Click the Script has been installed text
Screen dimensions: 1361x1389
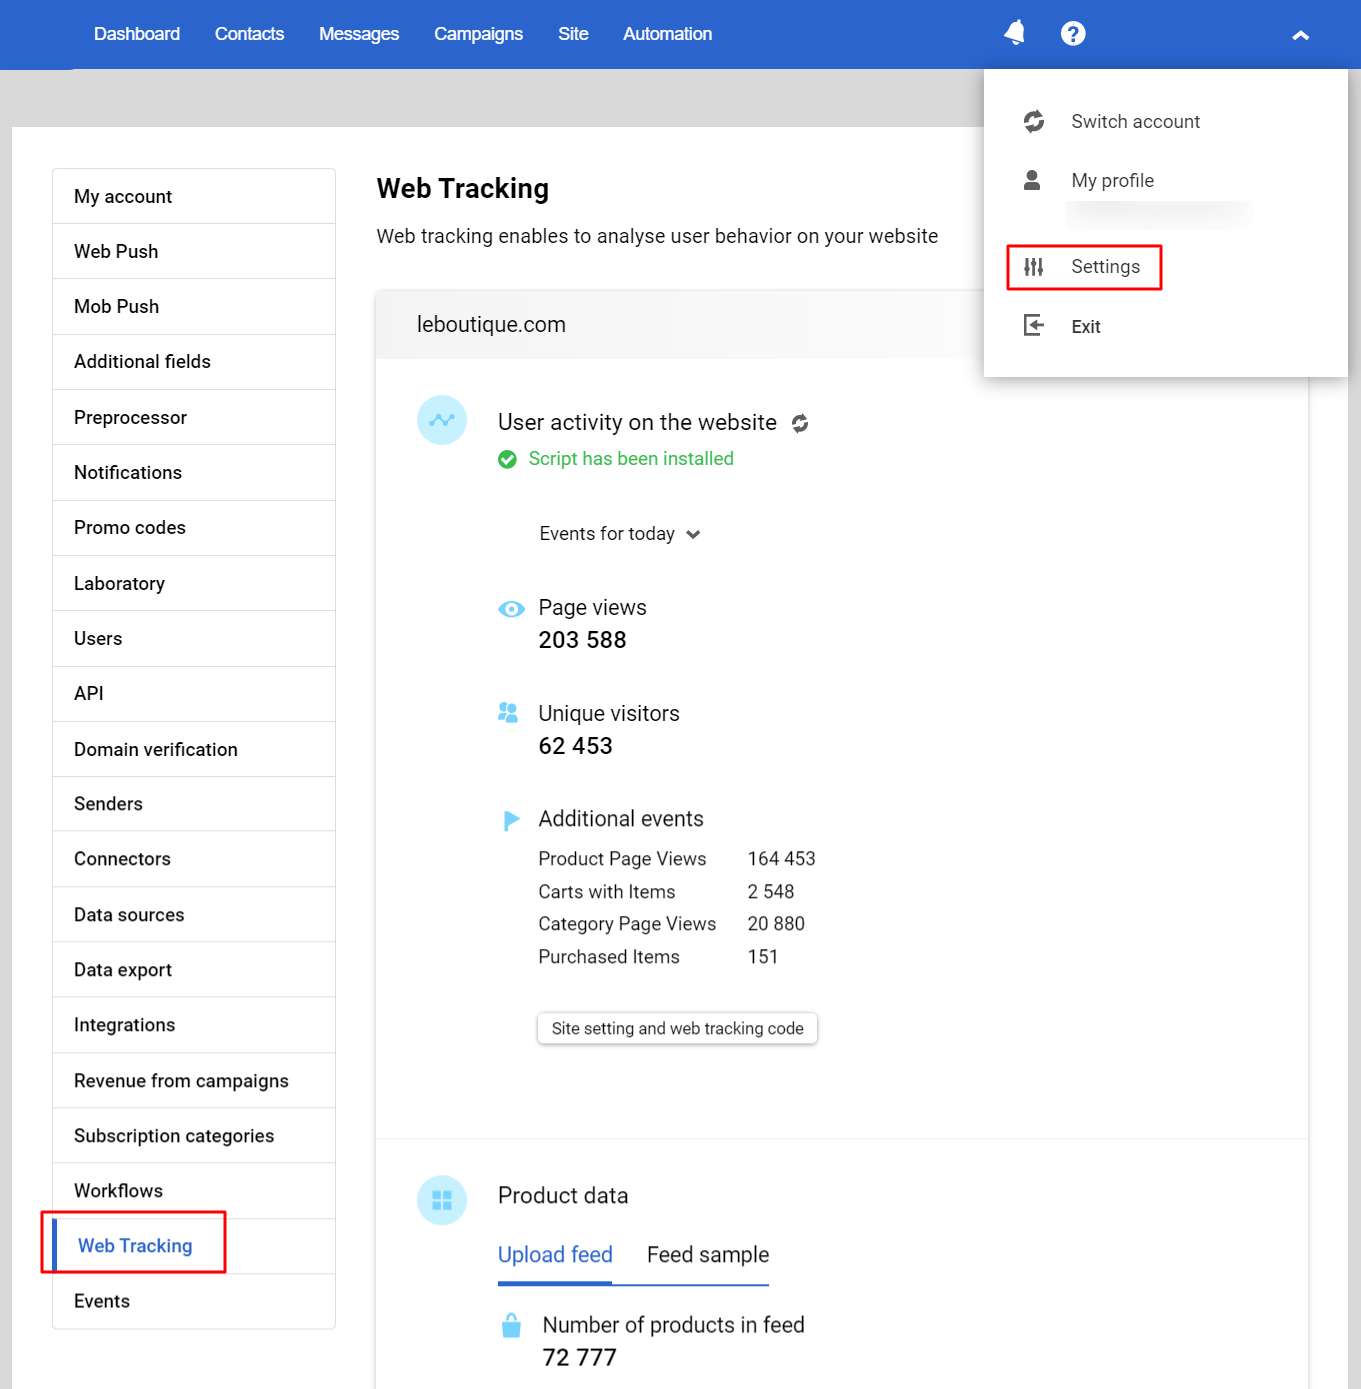click(631, 459)
